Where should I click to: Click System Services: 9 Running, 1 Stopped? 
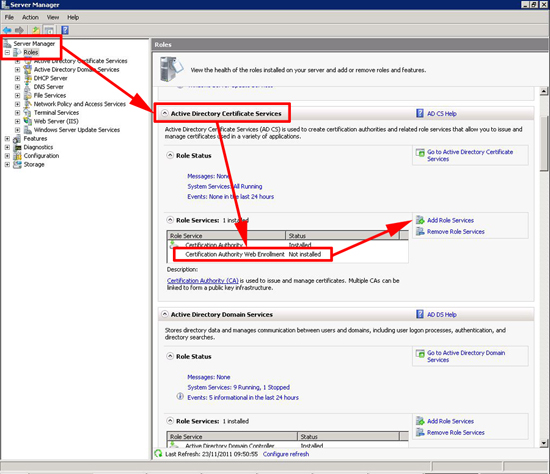pyautogui.click(x=239, y=387)
